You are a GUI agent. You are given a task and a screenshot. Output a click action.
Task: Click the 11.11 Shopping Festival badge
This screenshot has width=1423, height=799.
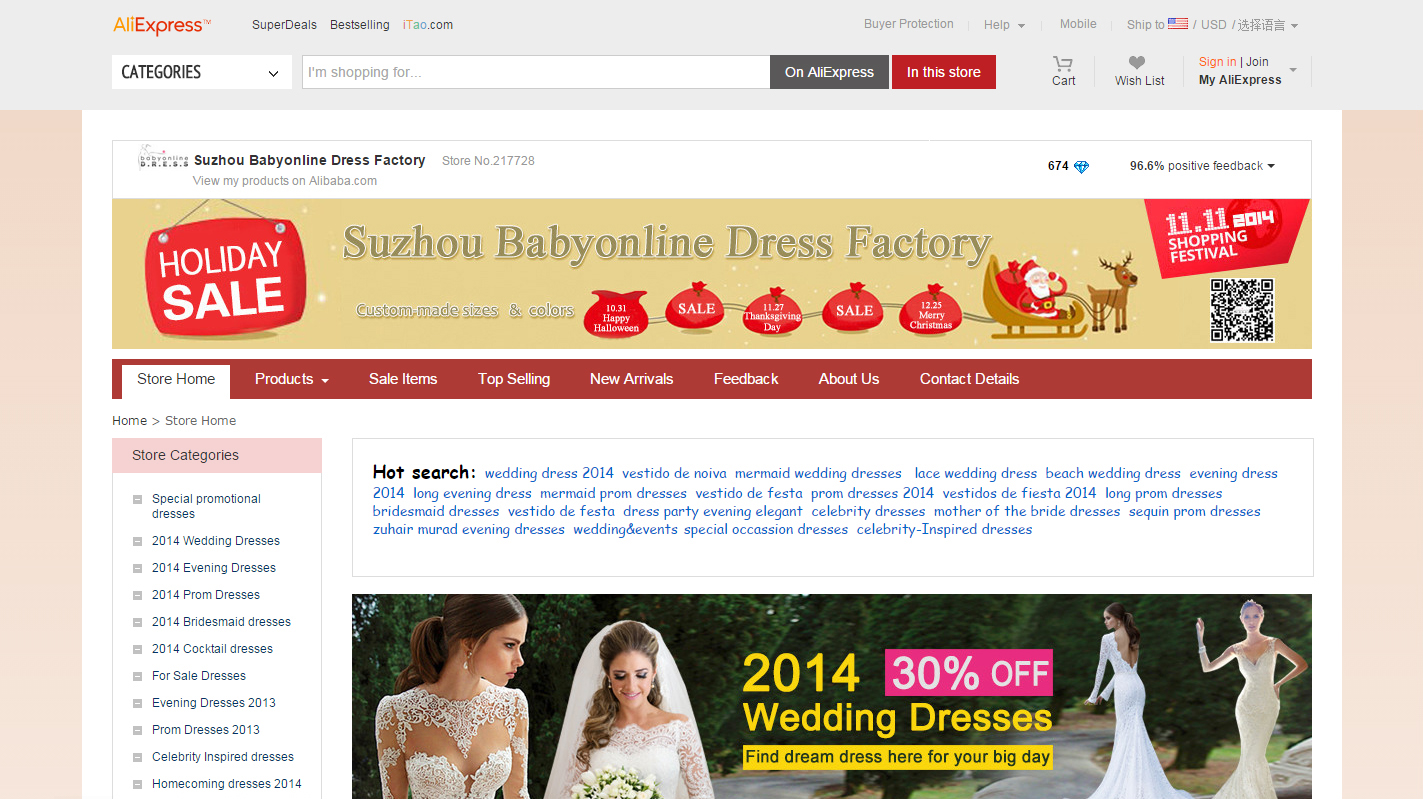click(1226, 236)
